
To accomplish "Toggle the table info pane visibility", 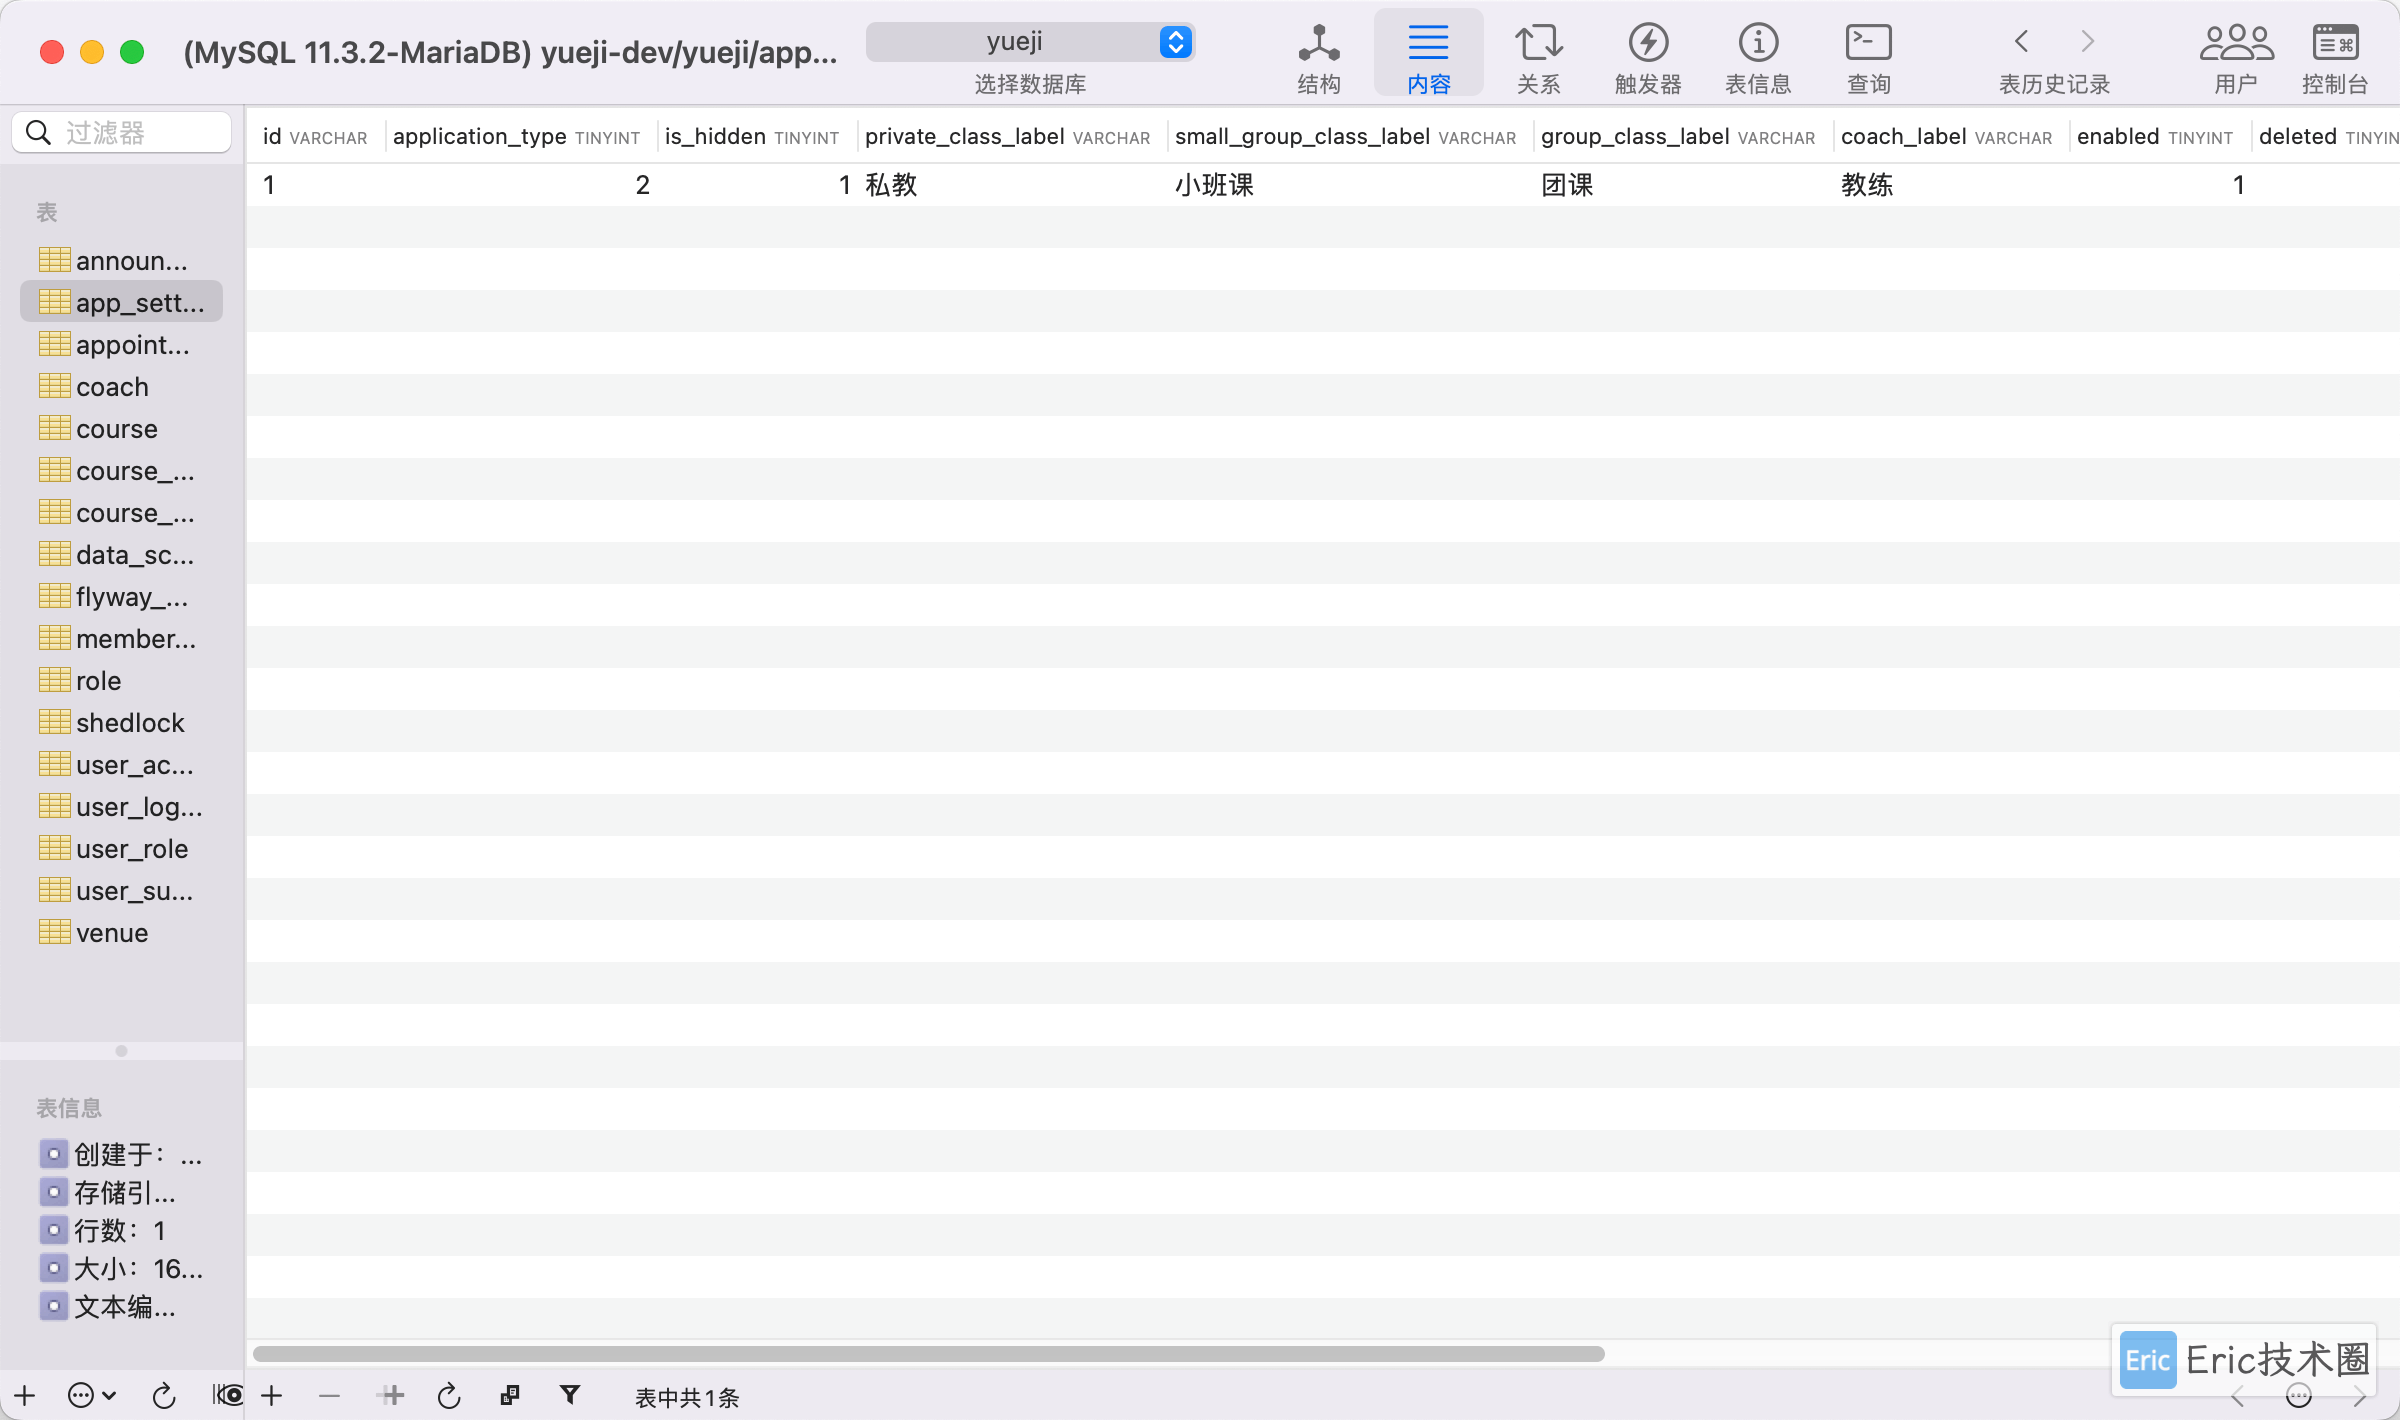I will (227, 1394).
